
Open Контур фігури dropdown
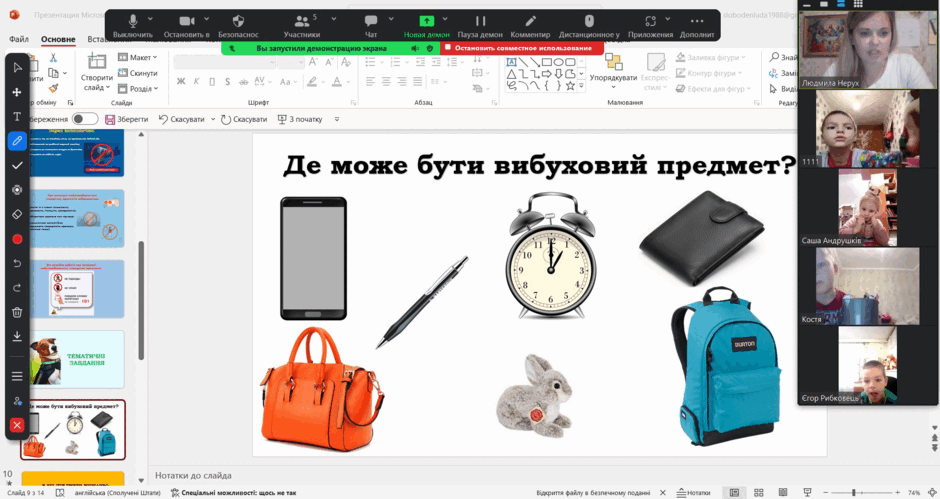click(710, 73)
